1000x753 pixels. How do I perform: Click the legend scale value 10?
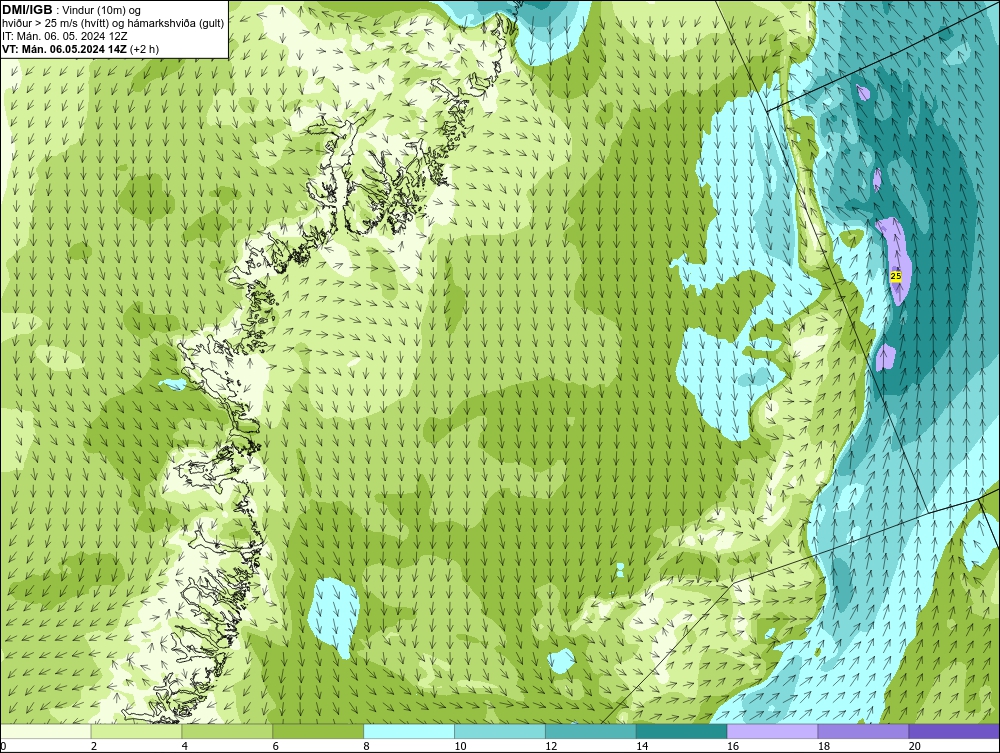(460, 746)
